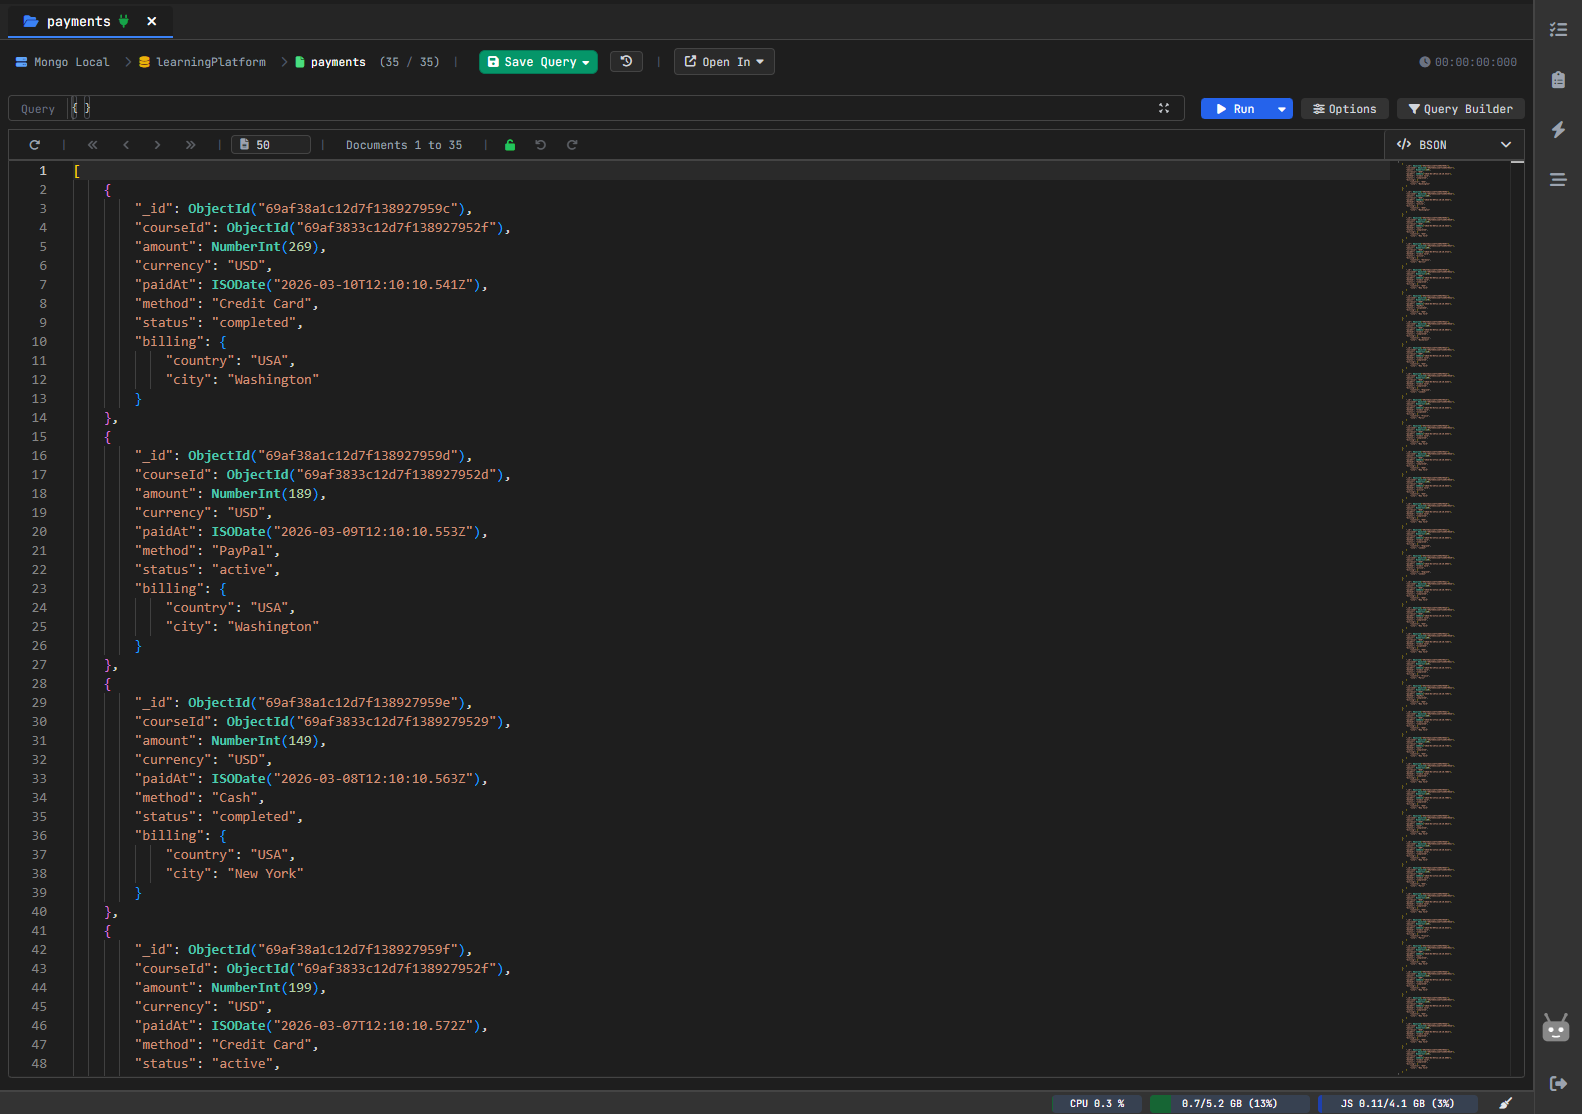Click the vertical scrollbar thumb of the results view

tap(1517, 162)
